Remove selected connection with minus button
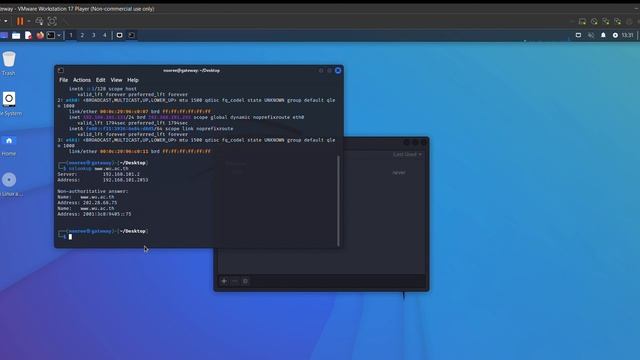The height and width of the screenshot is (360, 640). (x=235, y=281)
